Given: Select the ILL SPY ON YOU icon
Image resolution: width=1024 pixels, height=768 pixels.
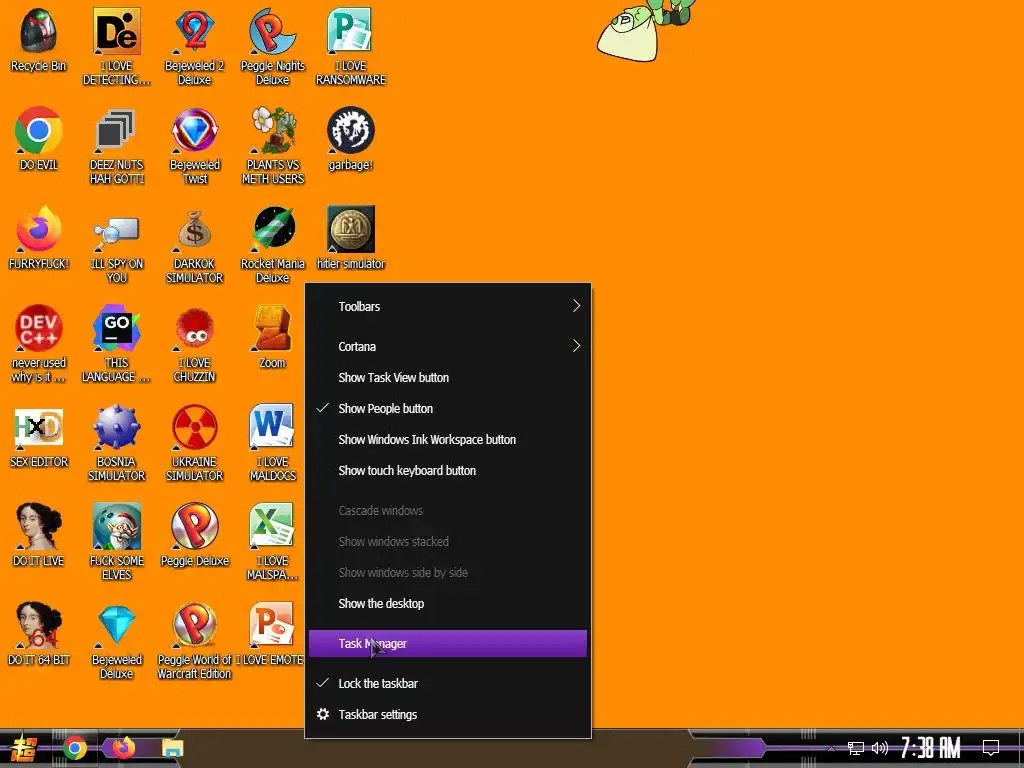Looking at the screenshot, I should (116, 229).
